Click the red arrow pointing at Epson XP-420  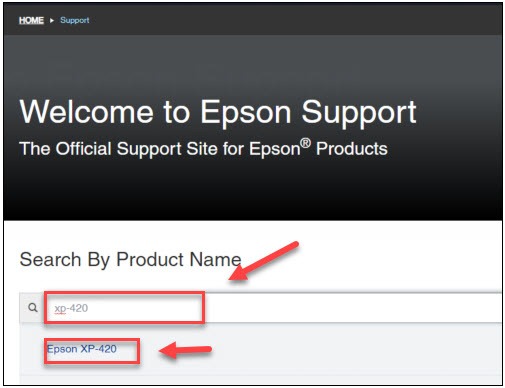[x=185, y=350]
